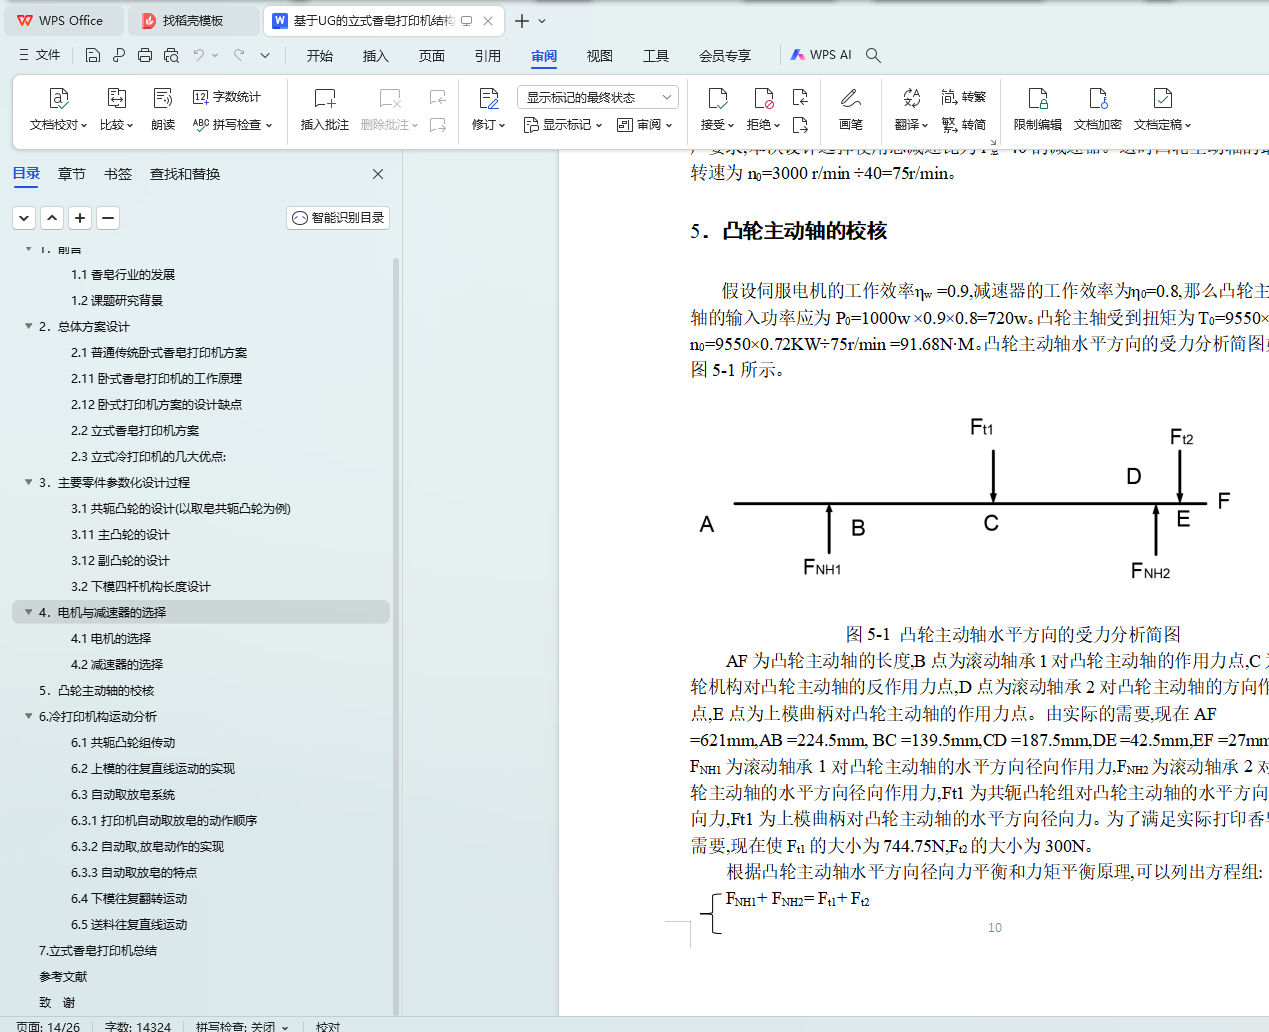
Task: Open the 显示标记 dropdown
Action: click(x=563, y=125)
